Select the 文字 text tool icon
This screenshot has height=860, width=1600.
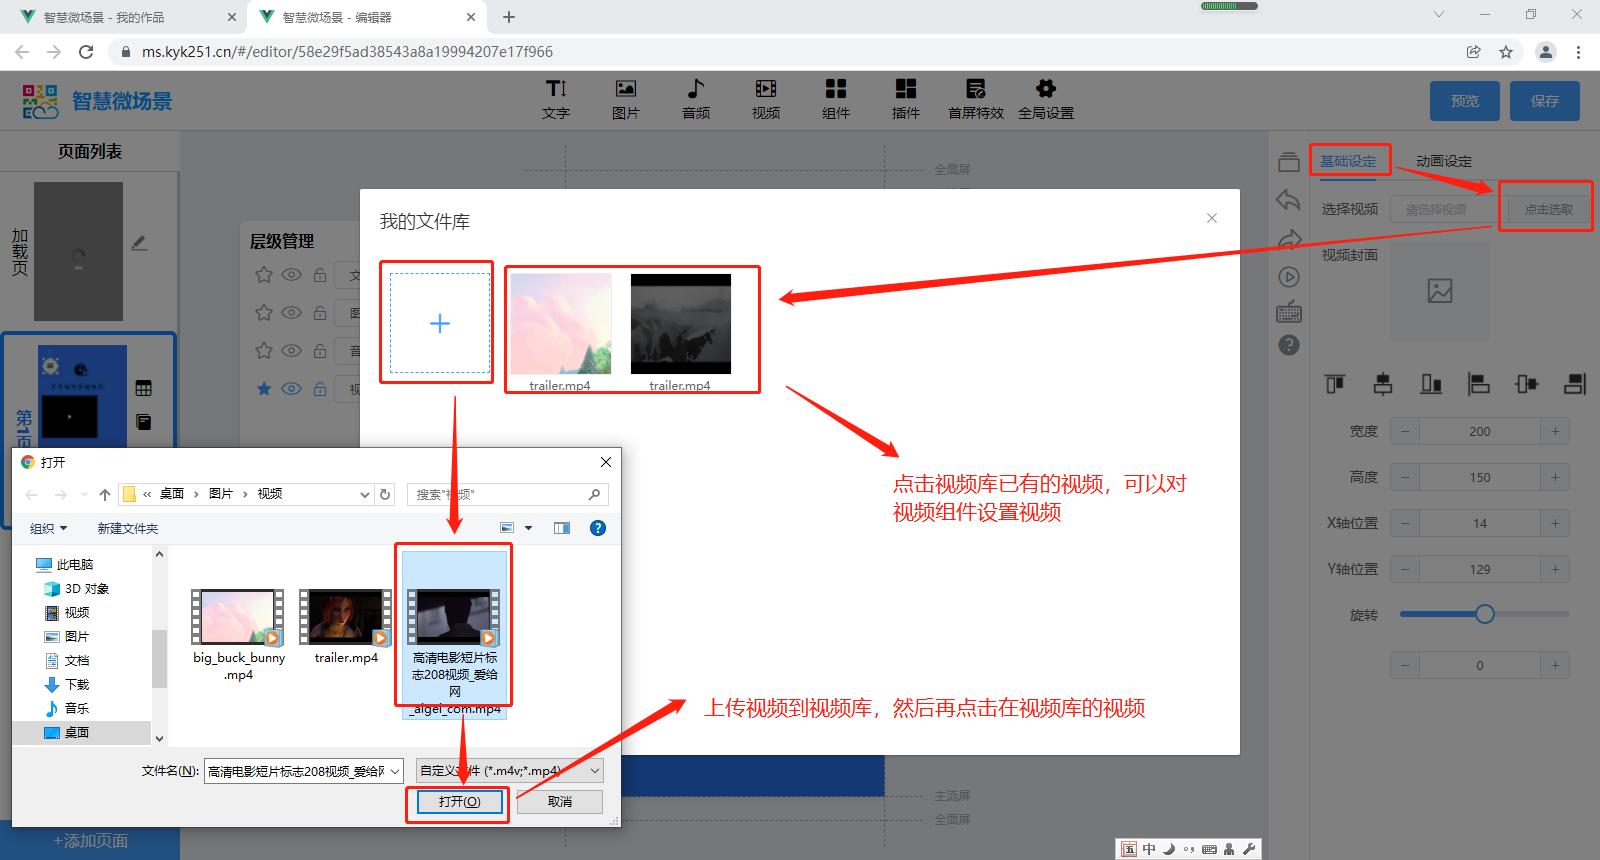556,99
